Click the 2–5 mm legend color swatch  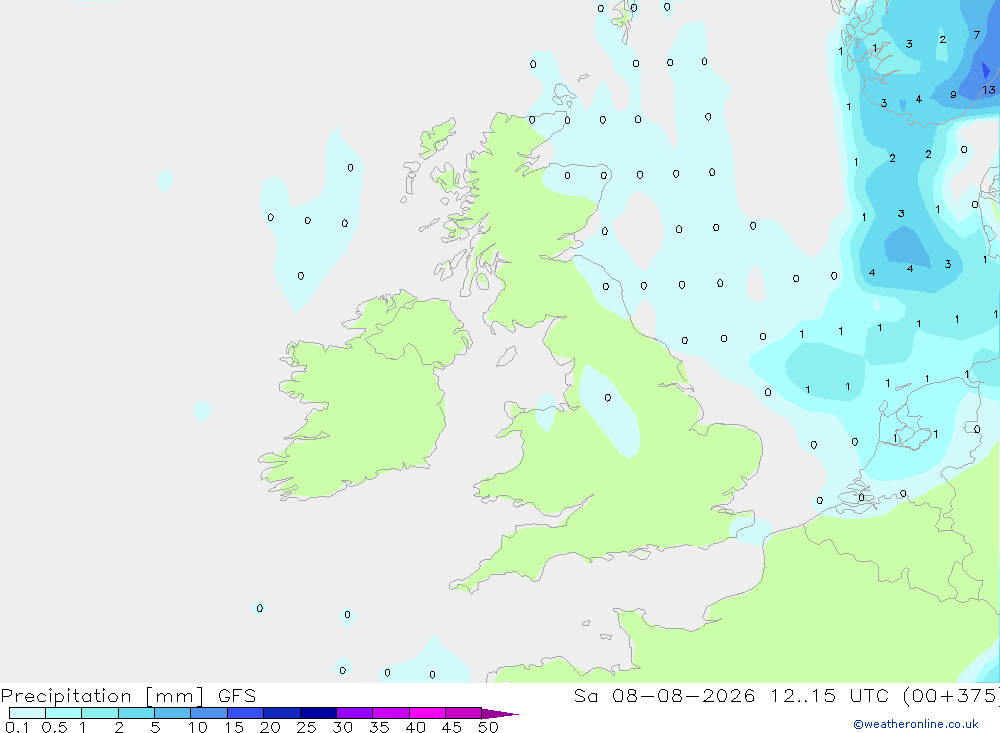tap(136, 713)
